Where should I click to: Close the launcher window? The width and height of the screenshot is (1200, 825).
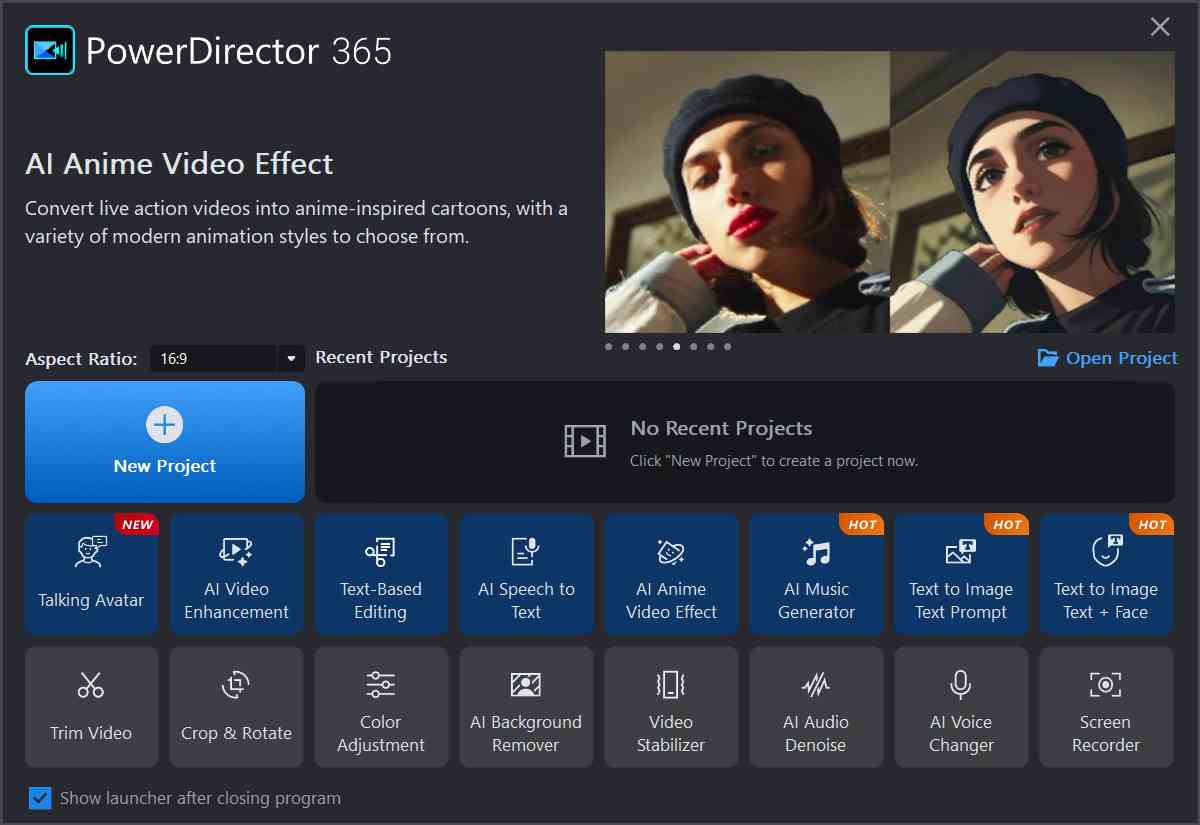pyautogui.click(x=1160, y=27)
